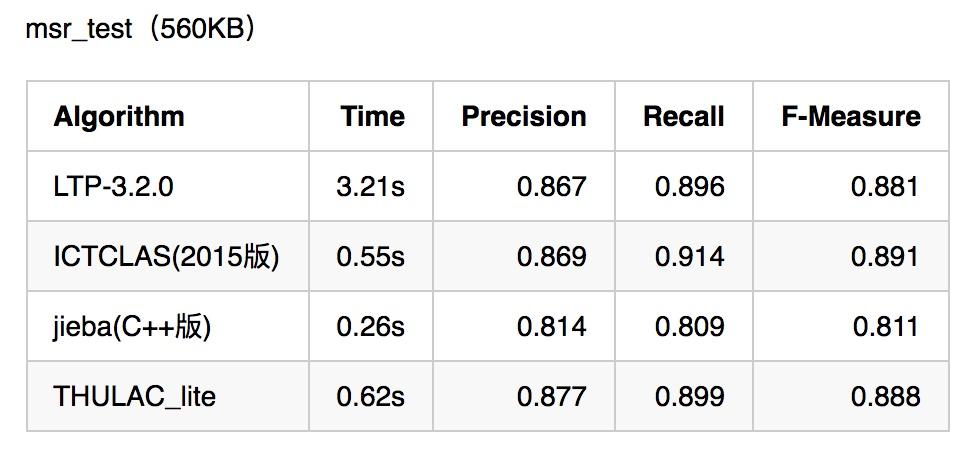
Task: Select the 0.891 F-Measure value
Action: [885, 257]
